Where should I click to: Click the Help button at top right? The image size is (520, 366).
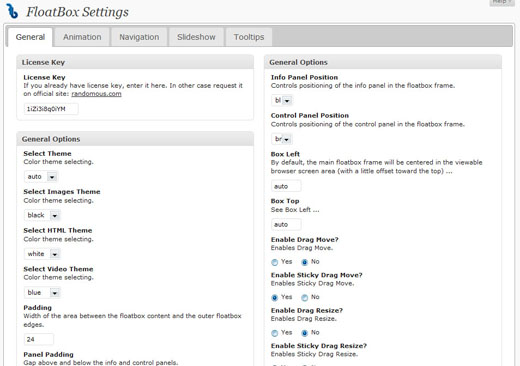[502, 2]
